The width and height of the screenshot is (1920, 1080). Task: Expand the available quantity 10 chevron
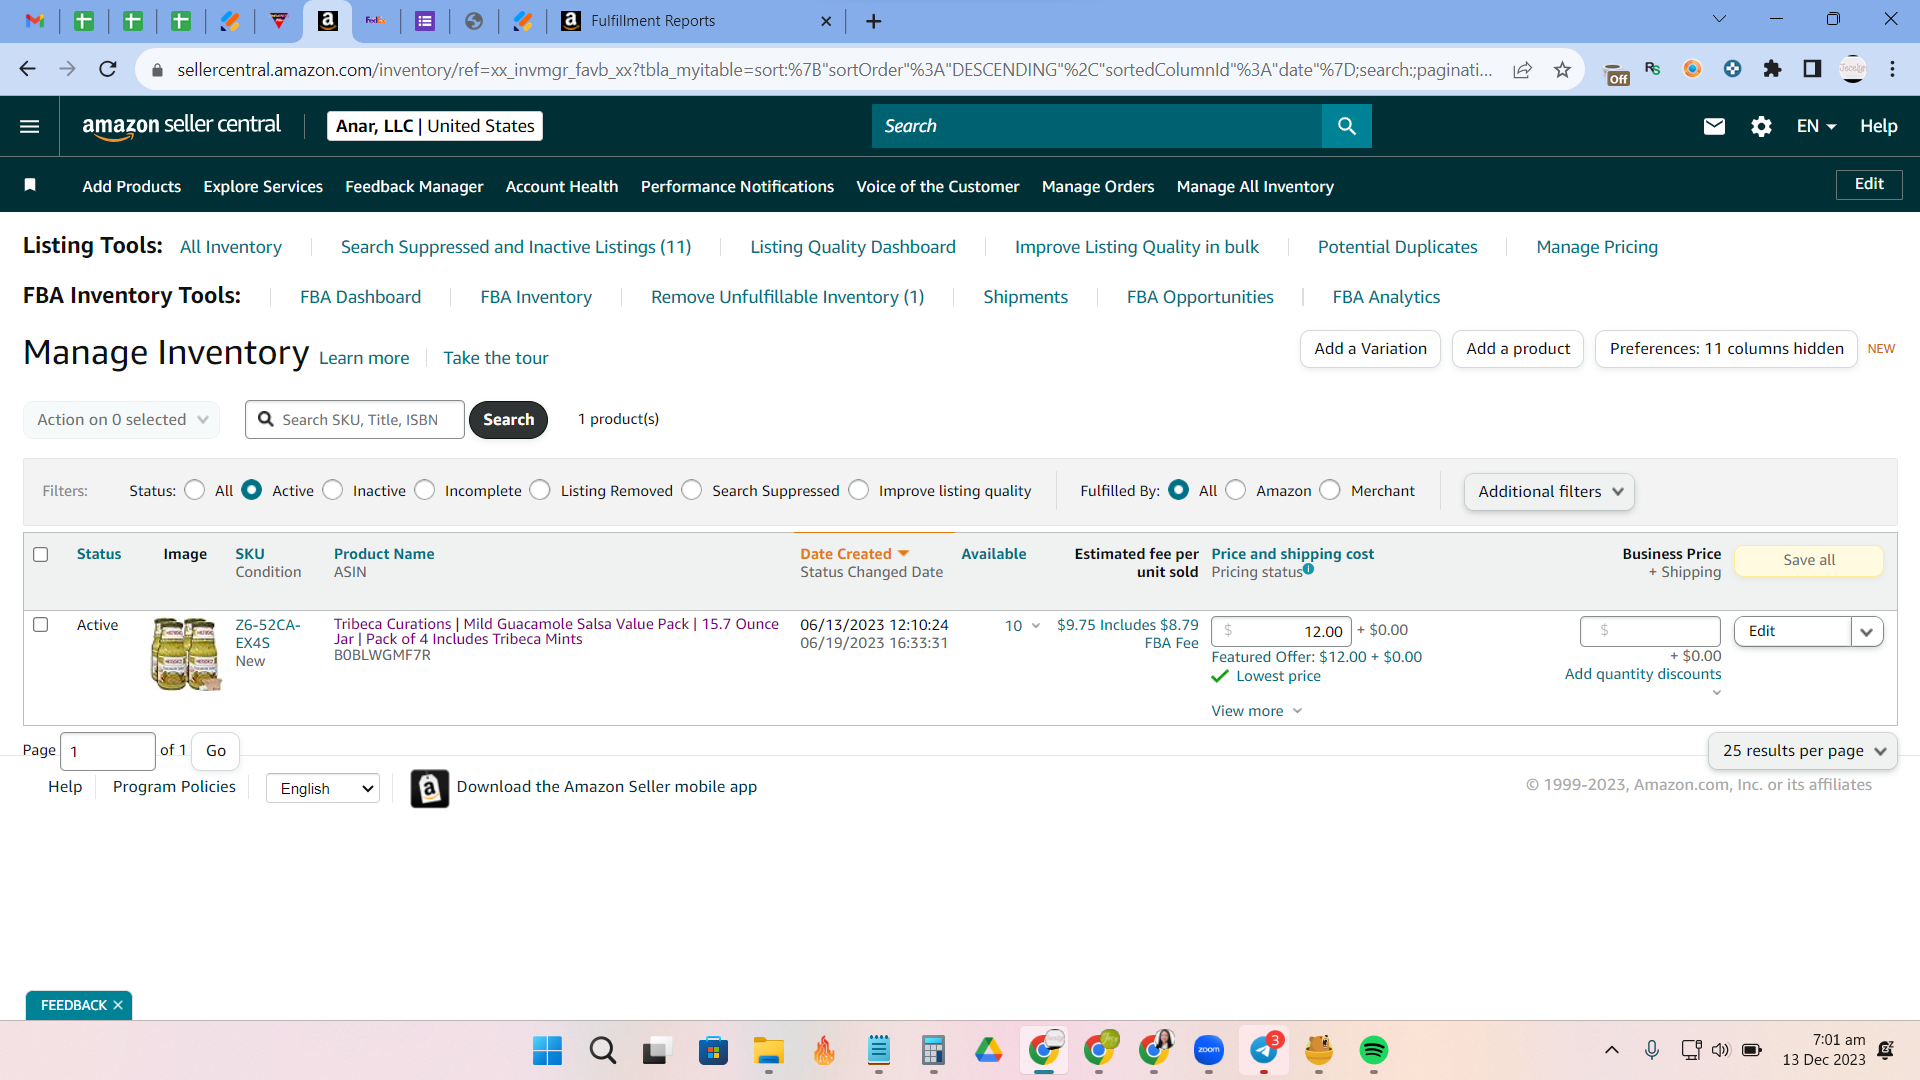[1036, 626]
